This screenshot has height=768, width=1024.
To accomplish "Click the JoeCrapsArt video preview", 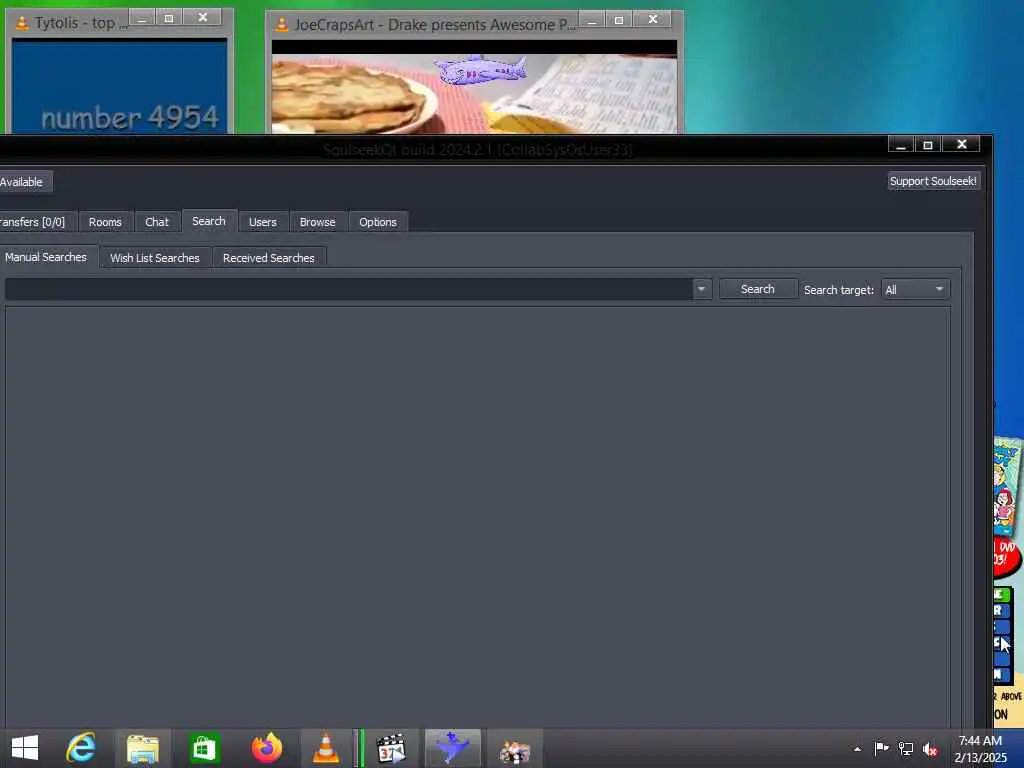I will [x=474, y=86].
